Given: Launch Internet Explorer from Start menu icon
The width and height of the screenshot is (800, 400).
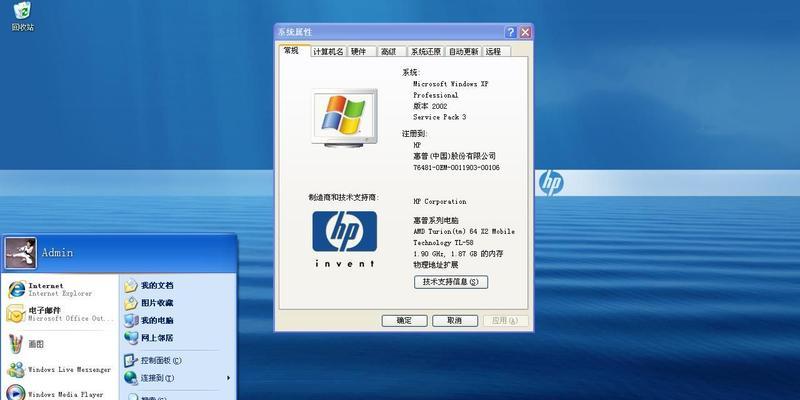Looking at the screenshot, I should 16,289.
